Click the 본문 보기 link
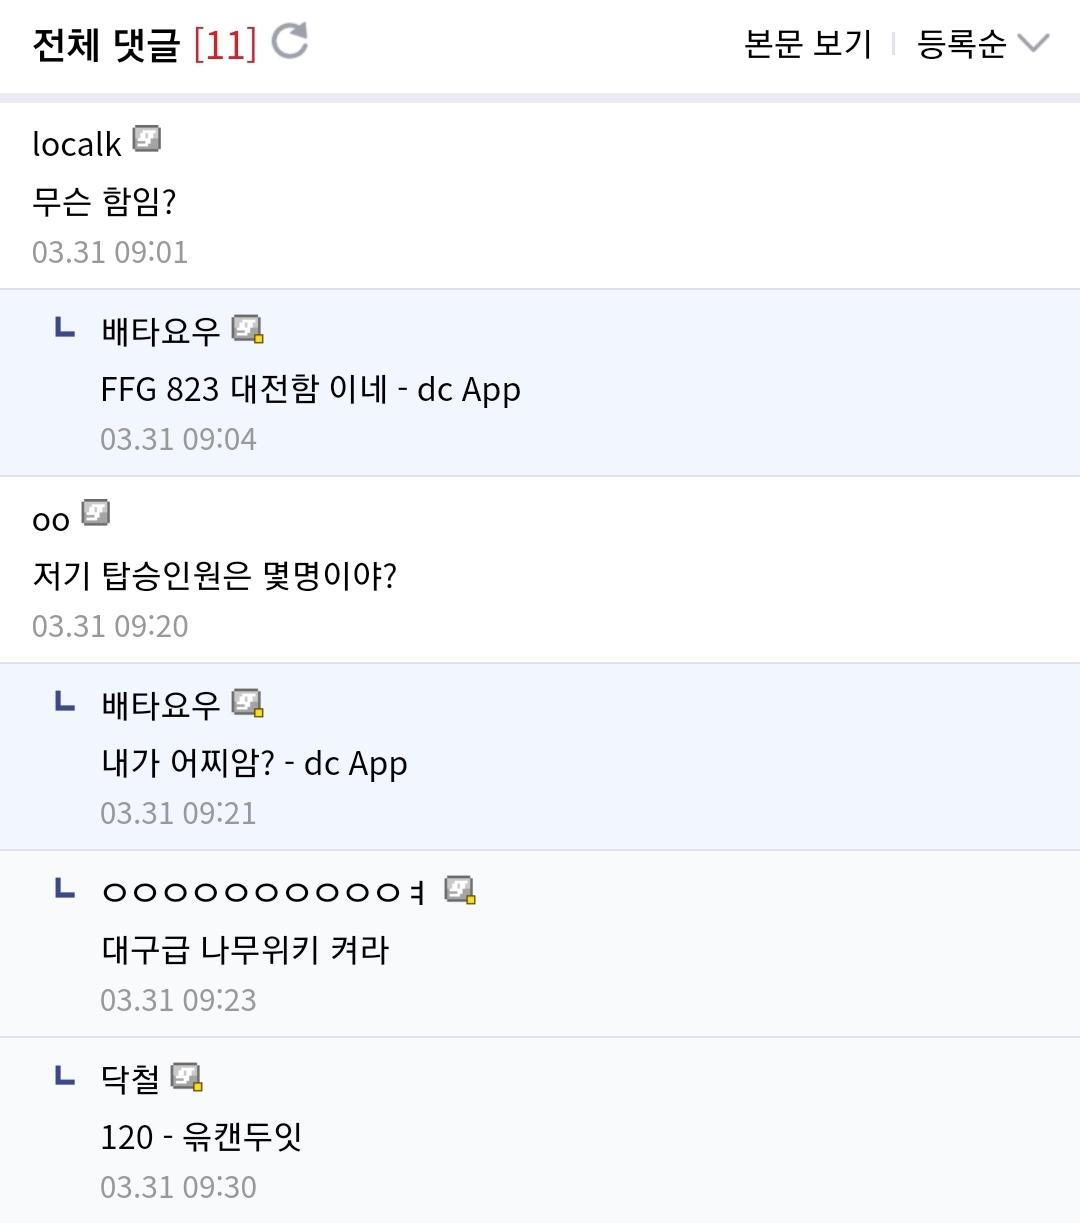The image size is (1080, 1223). click(808, 44)
